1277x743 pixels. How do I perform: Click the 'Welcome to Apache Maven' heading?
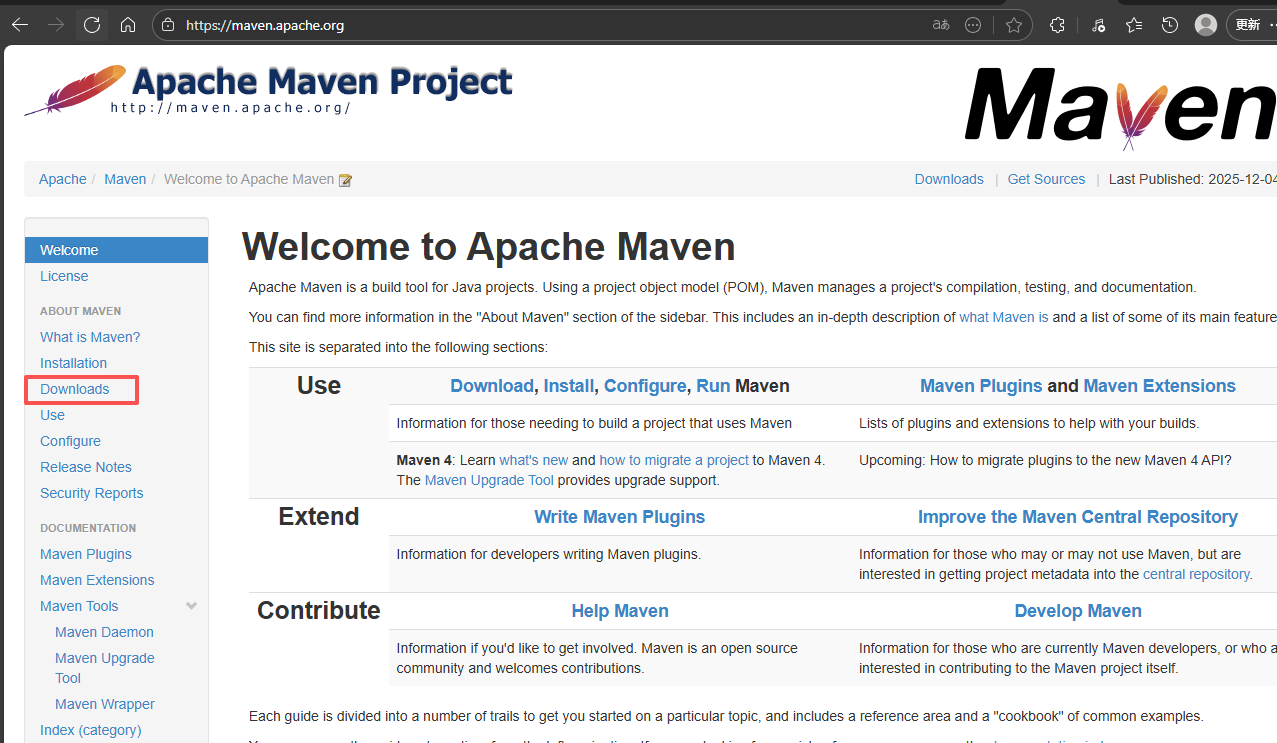[489, 247]
